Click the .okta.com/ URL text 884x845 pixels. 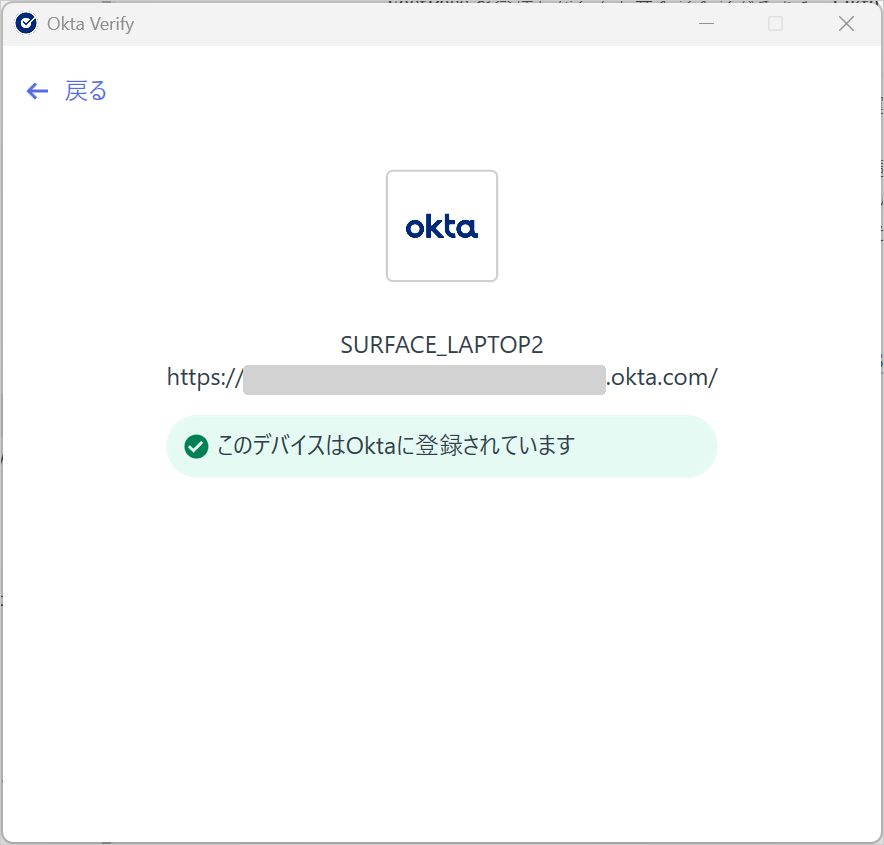[x=661, y=377]
